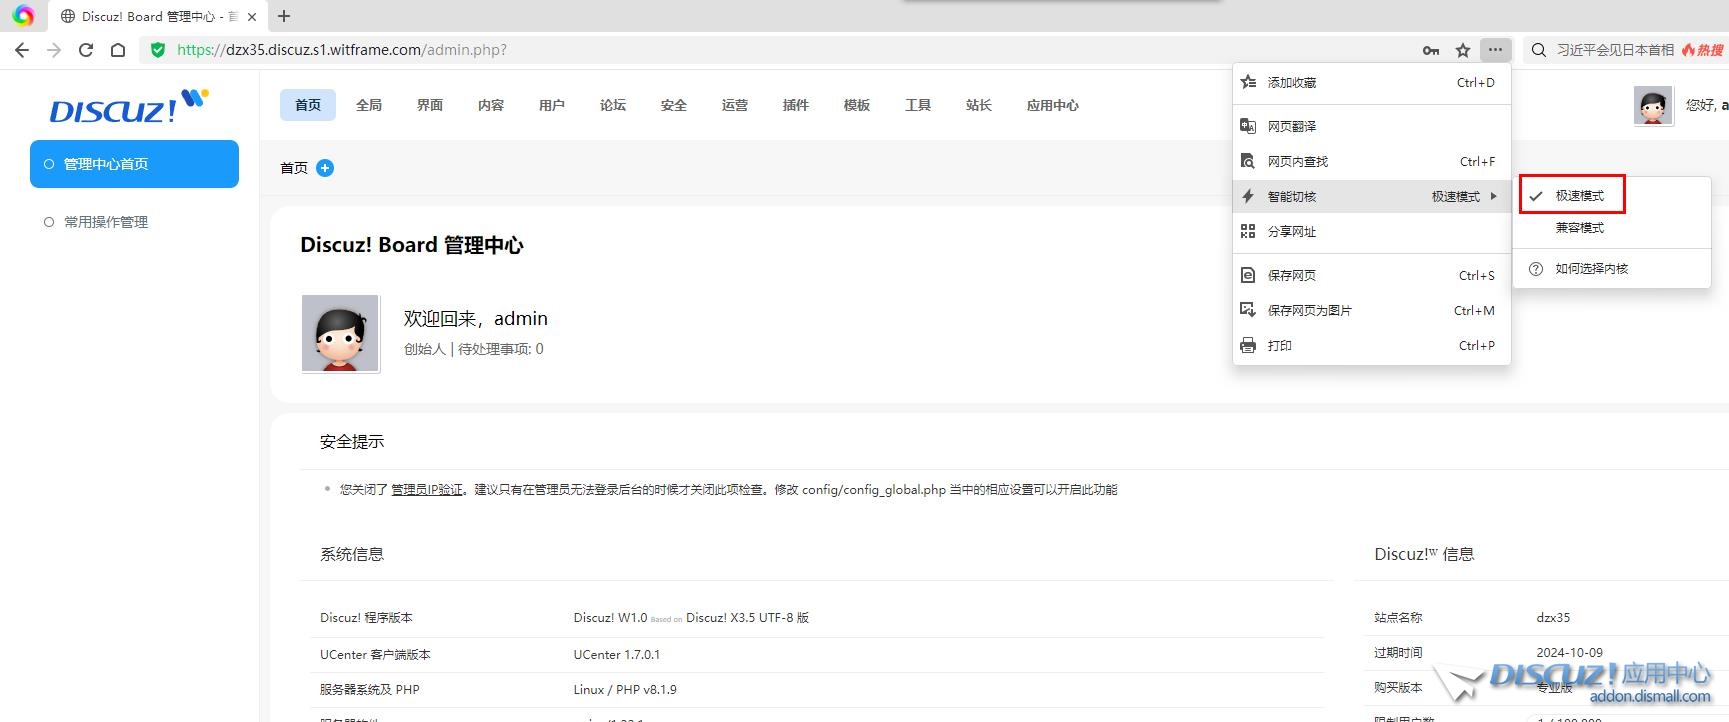Click the browser forward arrow
Image resolution: width=1729 pixels, height=722 pixels.
tap(54, 50)
